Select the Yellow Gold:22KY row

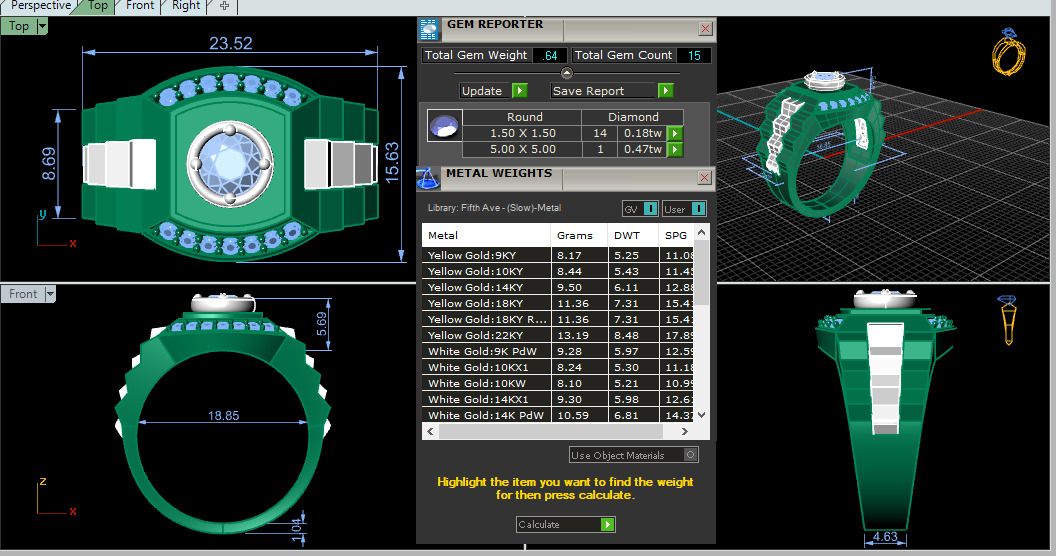coord(558,335)
